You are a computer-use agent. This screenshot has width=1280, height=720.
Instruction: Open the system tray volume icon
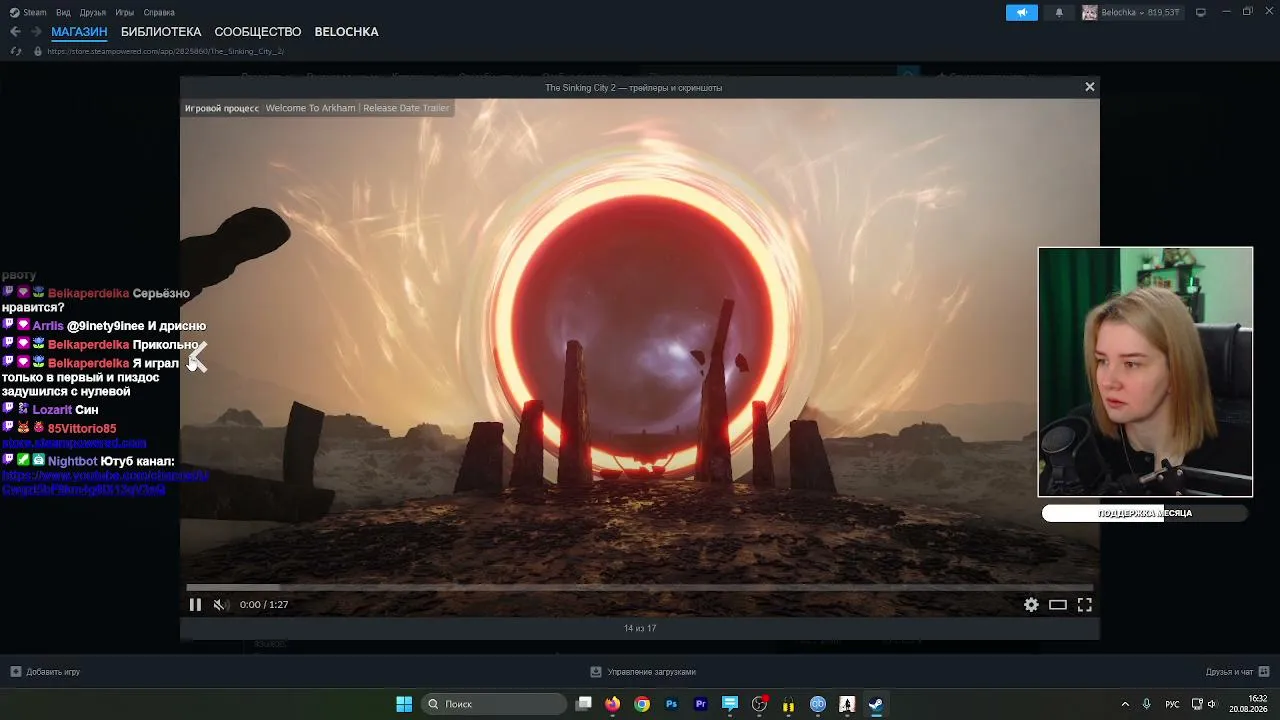point(1213,704)
